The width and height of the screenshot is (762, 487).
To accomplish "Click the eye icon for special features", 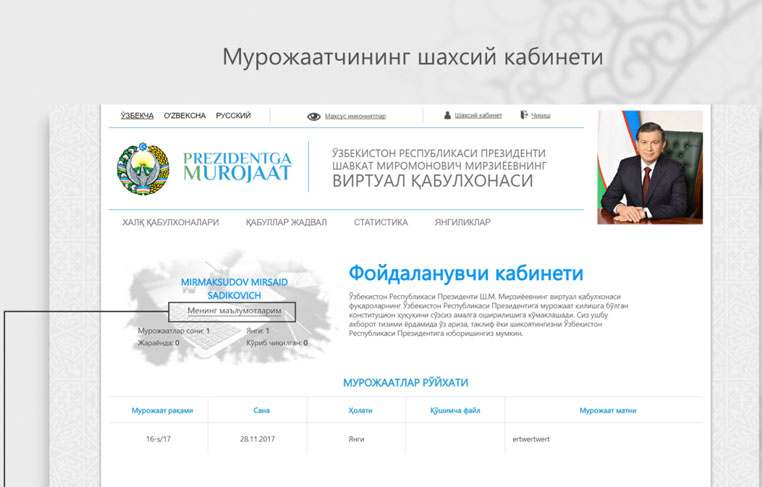I will (314, 116).
